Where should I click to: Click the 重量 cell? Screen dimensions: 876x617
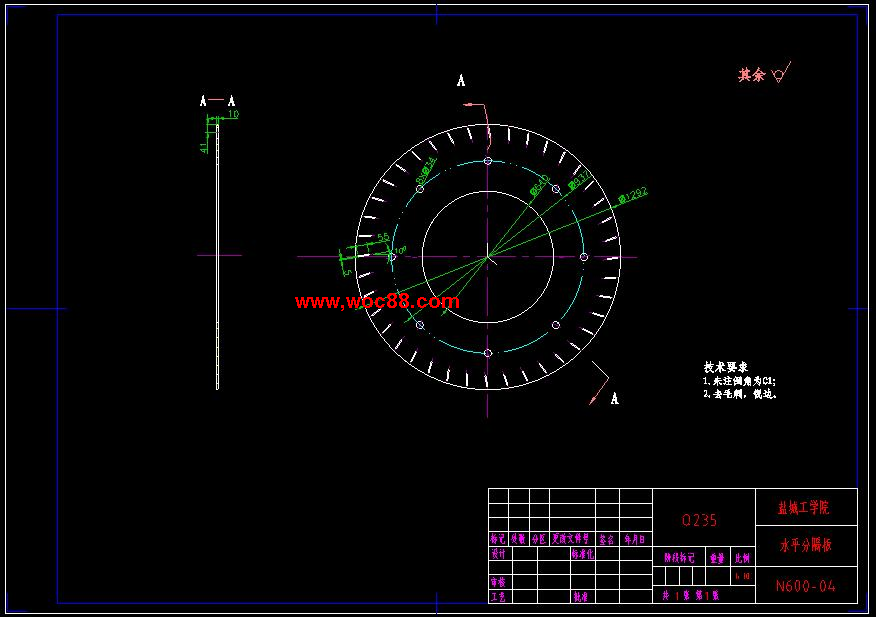click(x=717, y=558)
